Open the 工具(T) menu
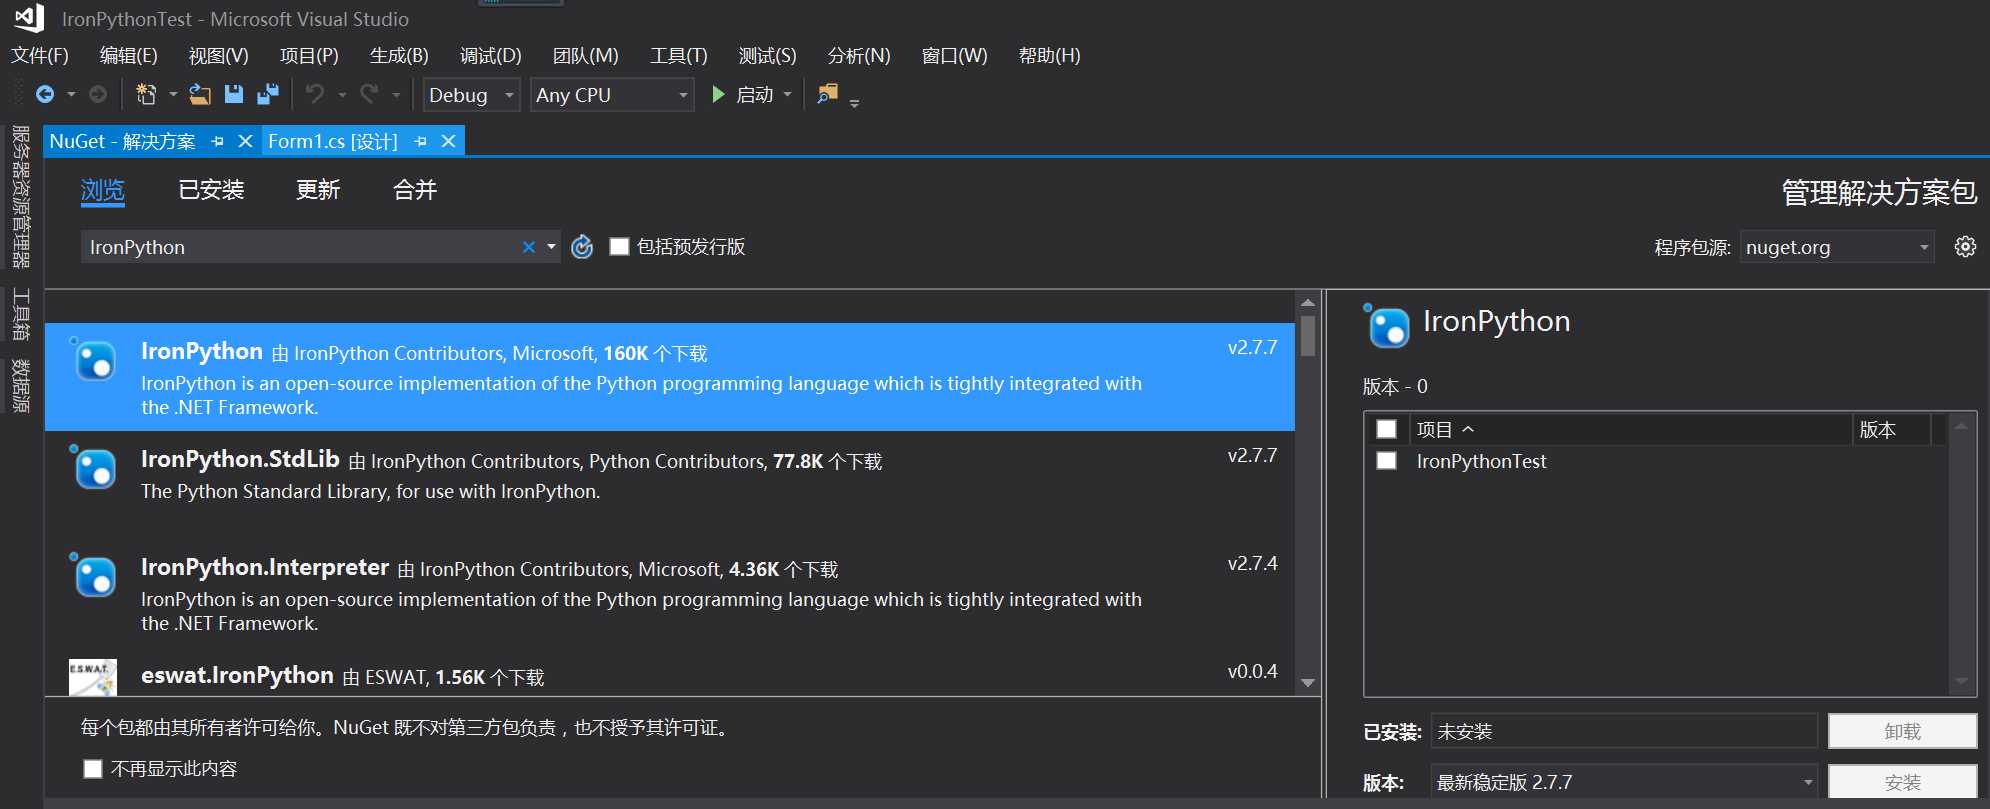 (679, 56)
